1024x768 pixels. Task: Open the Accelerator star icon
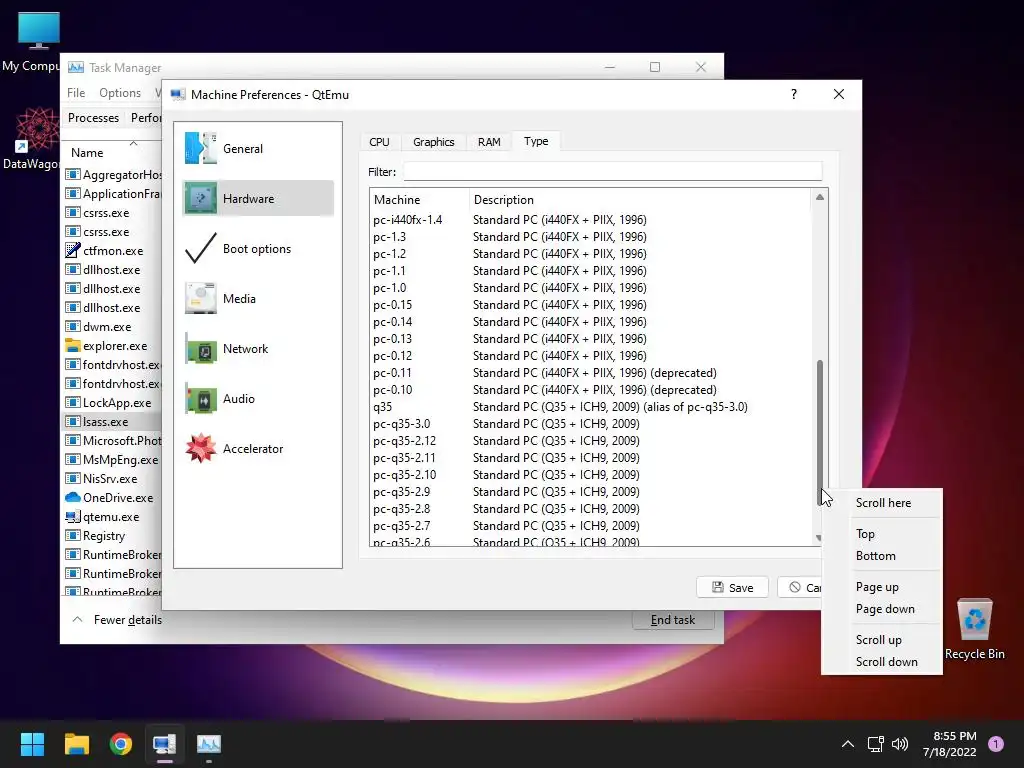[x=200, y=449]
